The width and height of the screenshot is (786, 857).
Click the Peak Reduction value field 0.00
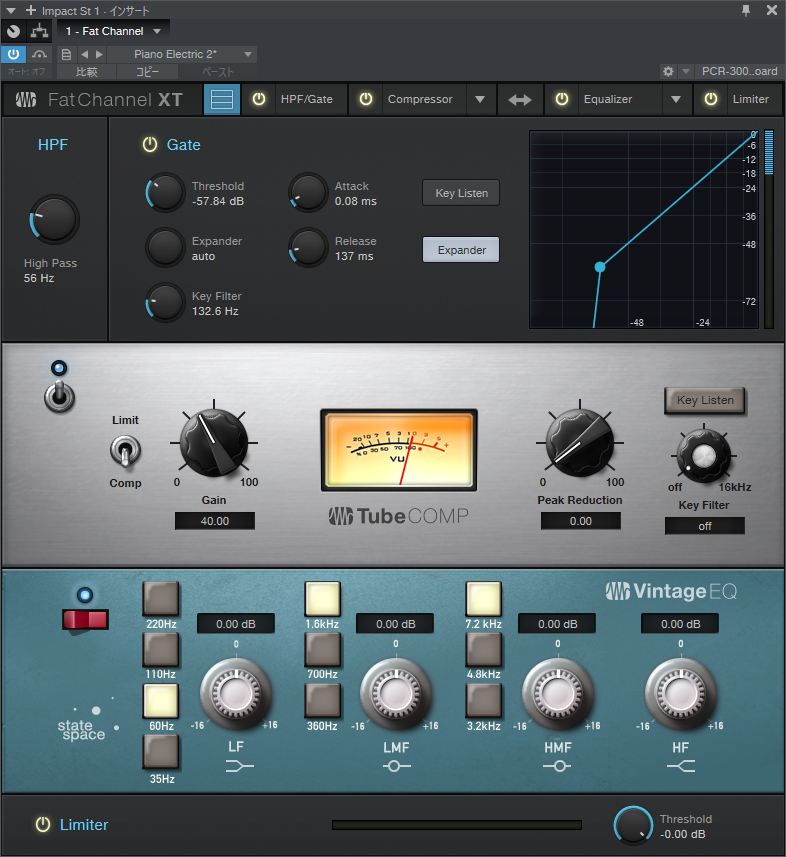pyautogui.click(x=580, y=521)
